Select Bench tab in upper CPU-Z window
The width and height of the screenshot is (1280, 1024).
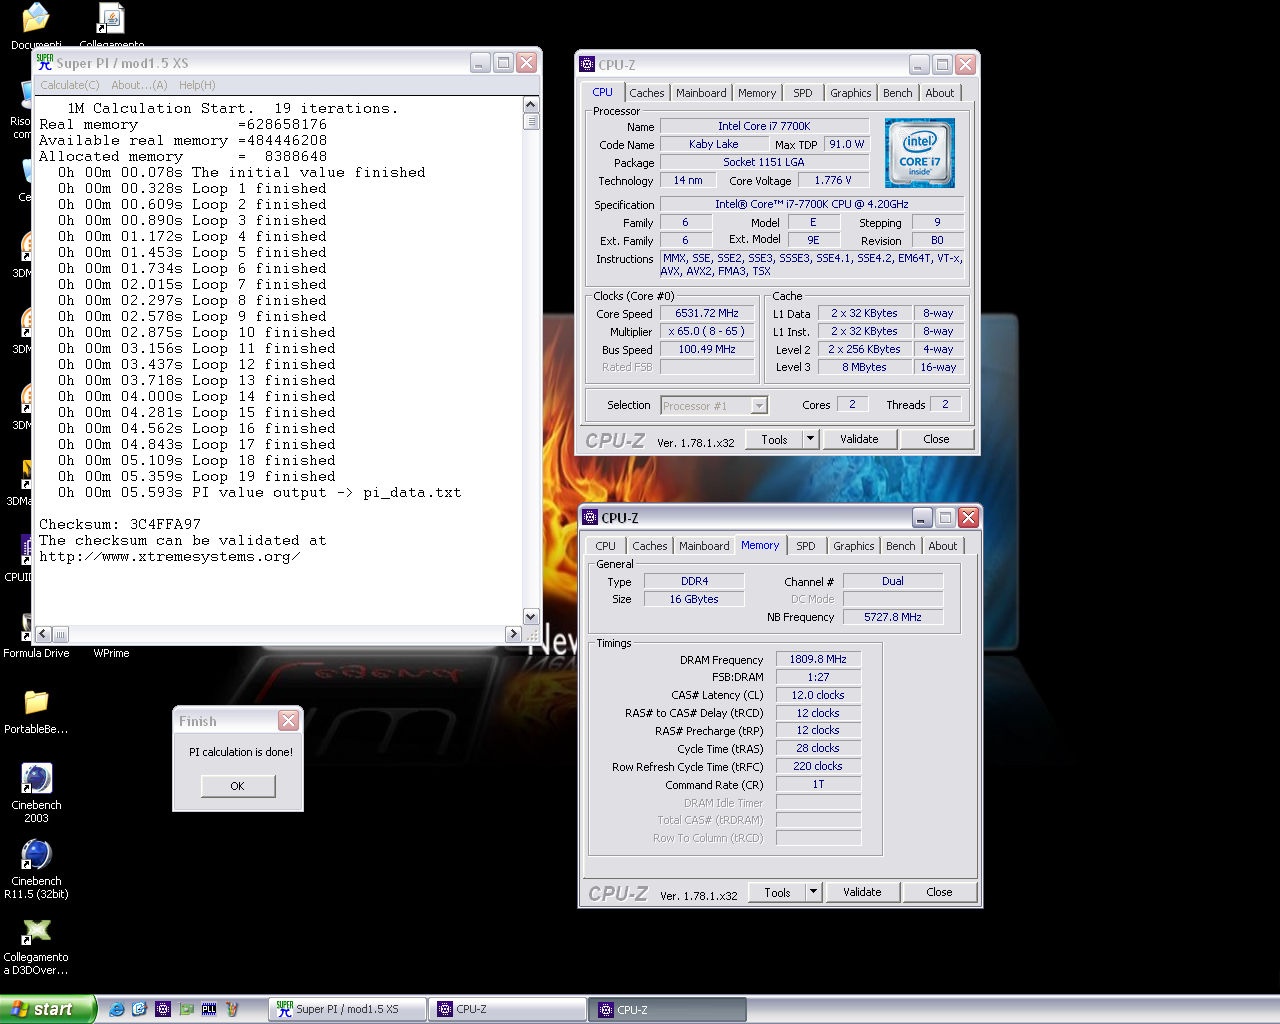[x=898, y=93]
